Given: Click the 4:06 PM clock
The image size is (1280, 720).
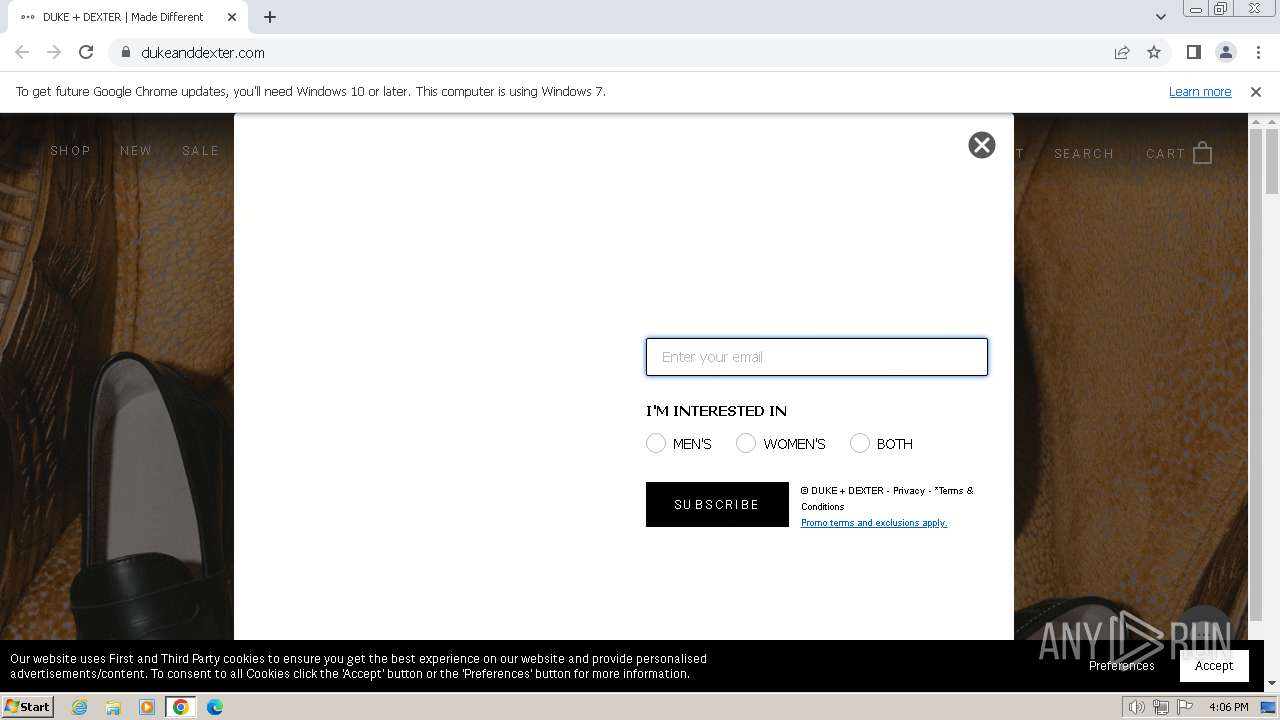Looking at the screenshot, I should click(1228, 707).
